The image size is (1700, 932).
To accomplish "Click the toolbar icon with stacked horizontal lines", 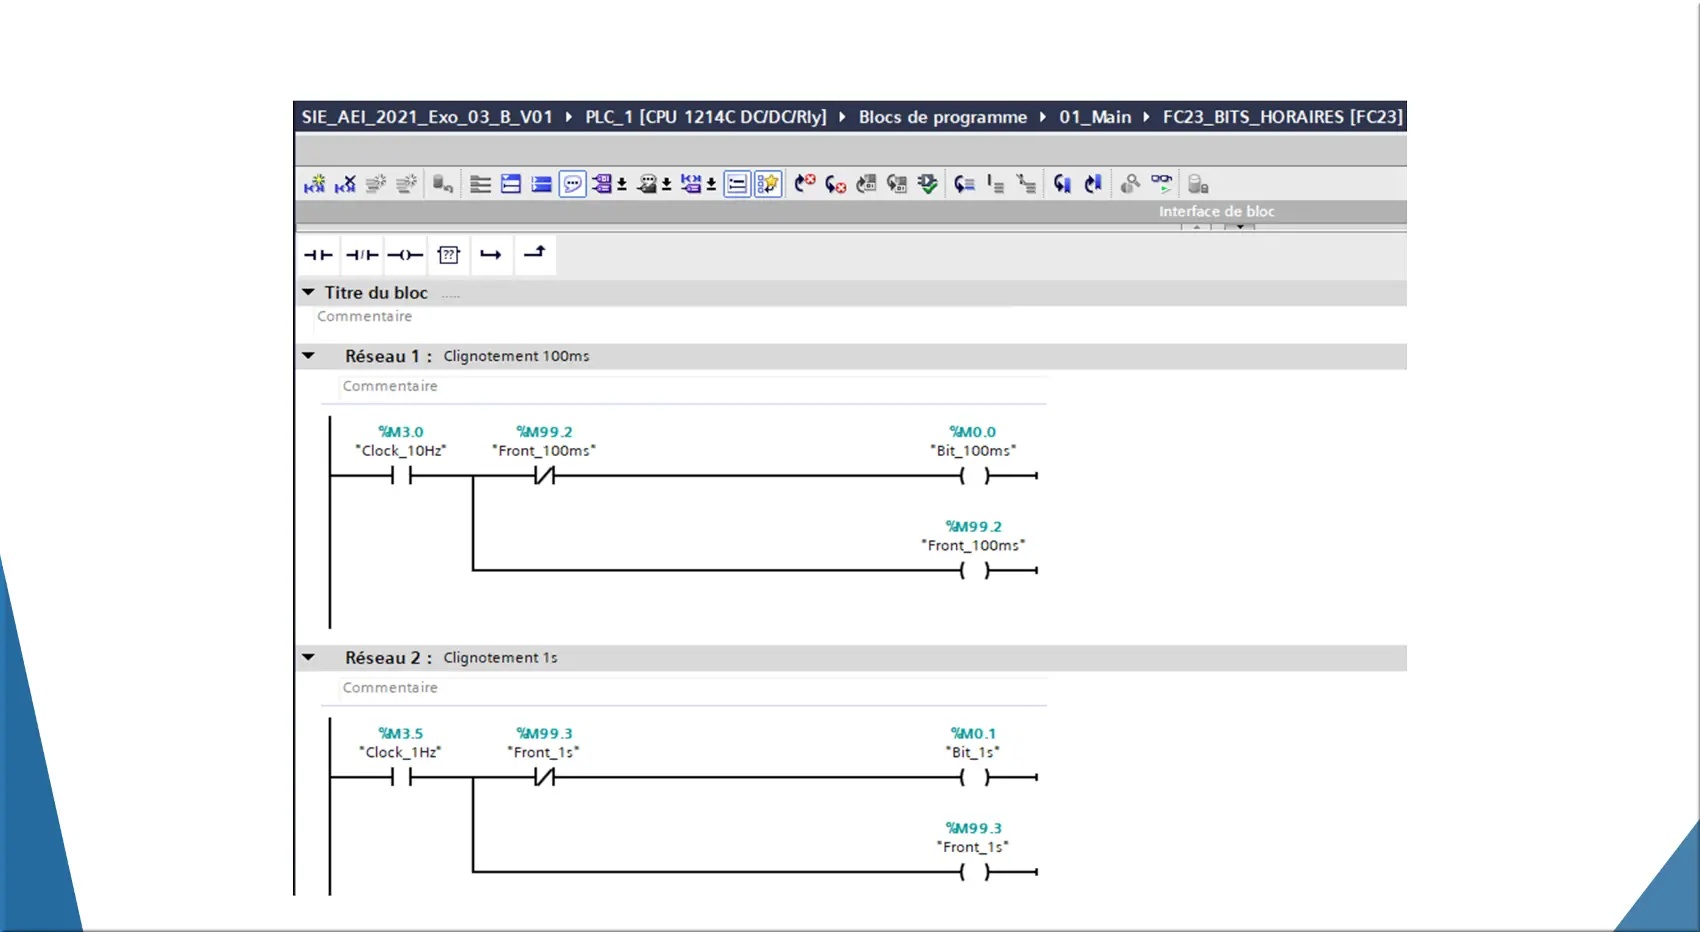I will (480, 184).
